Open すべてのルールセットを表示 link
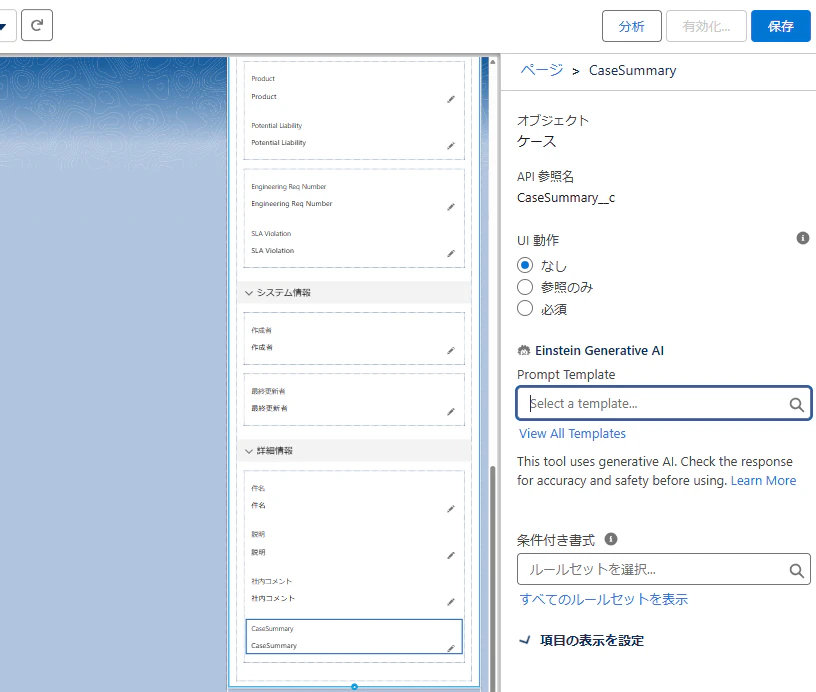 pyautogui.click(x=604, y=599)
